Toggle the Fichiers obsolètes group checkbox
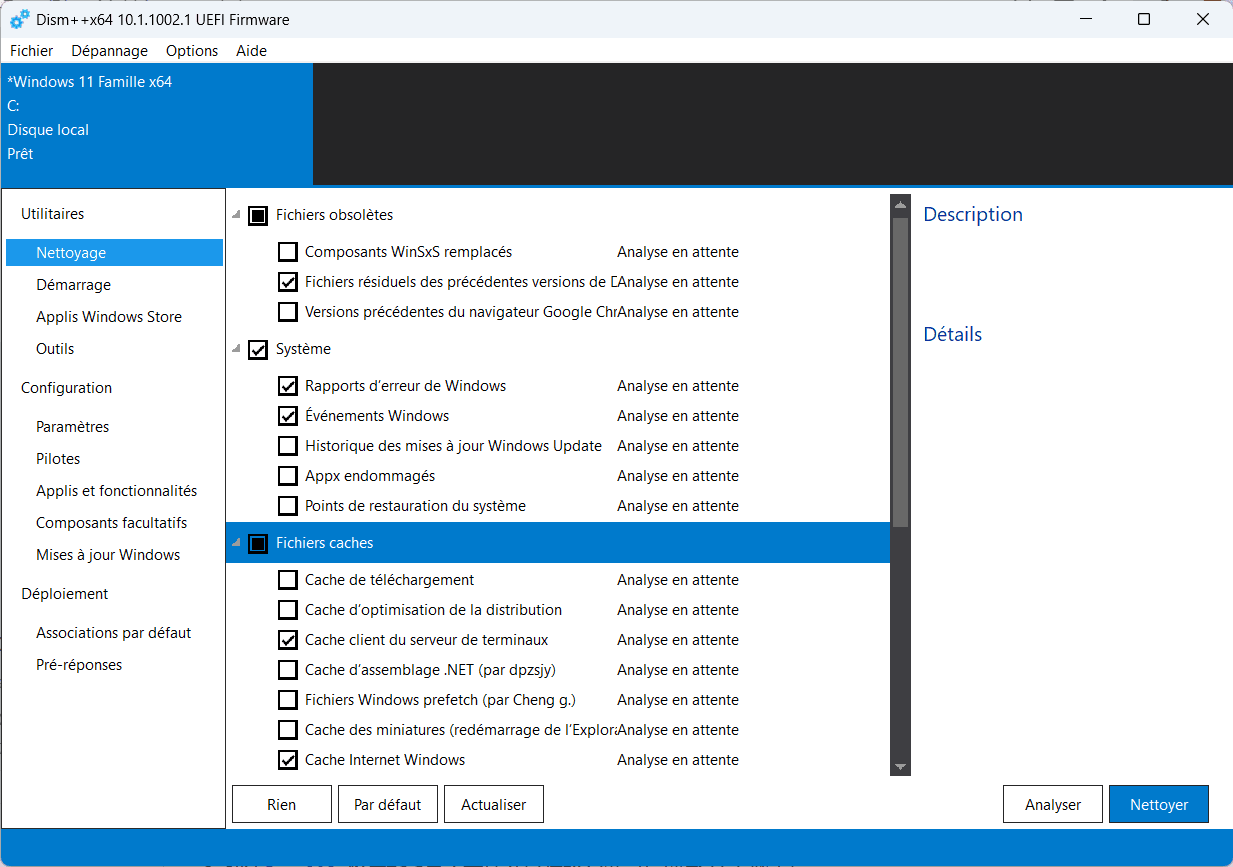This screenshot has width=1233, height=867. coord(258,215)
